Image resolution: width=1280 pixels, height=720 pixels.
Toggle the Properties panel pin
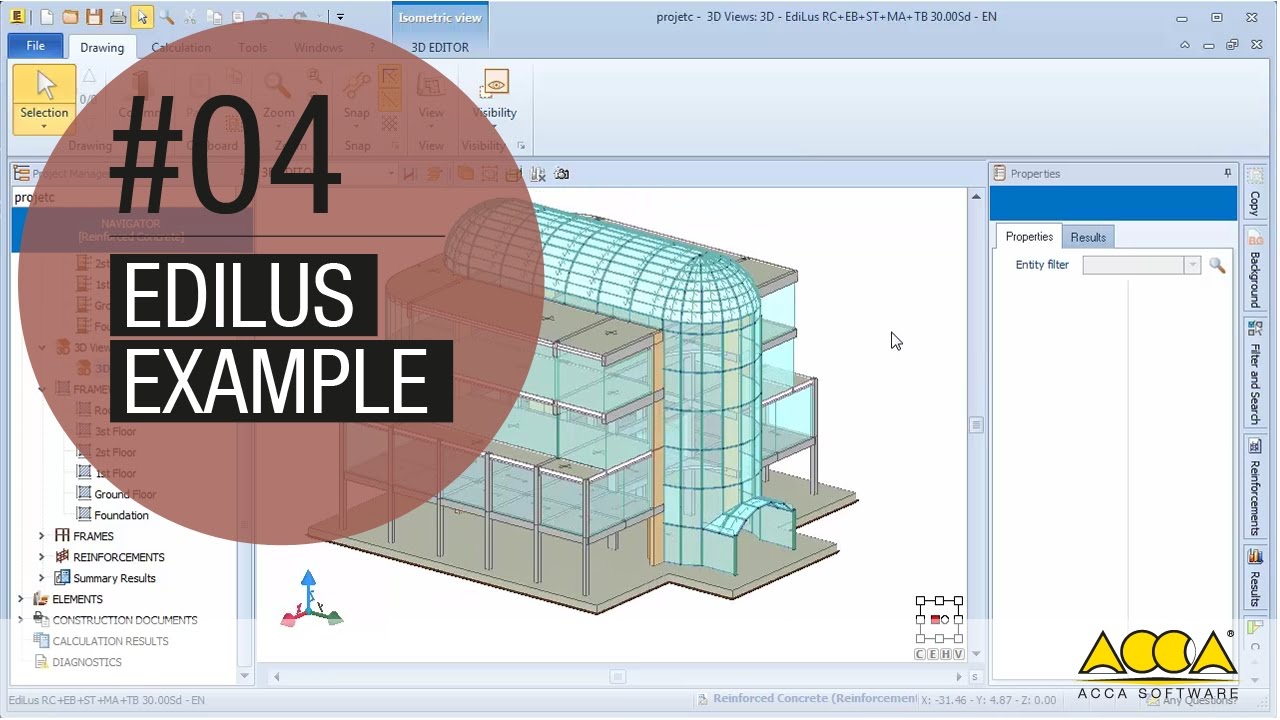[x=1228, y=173]
